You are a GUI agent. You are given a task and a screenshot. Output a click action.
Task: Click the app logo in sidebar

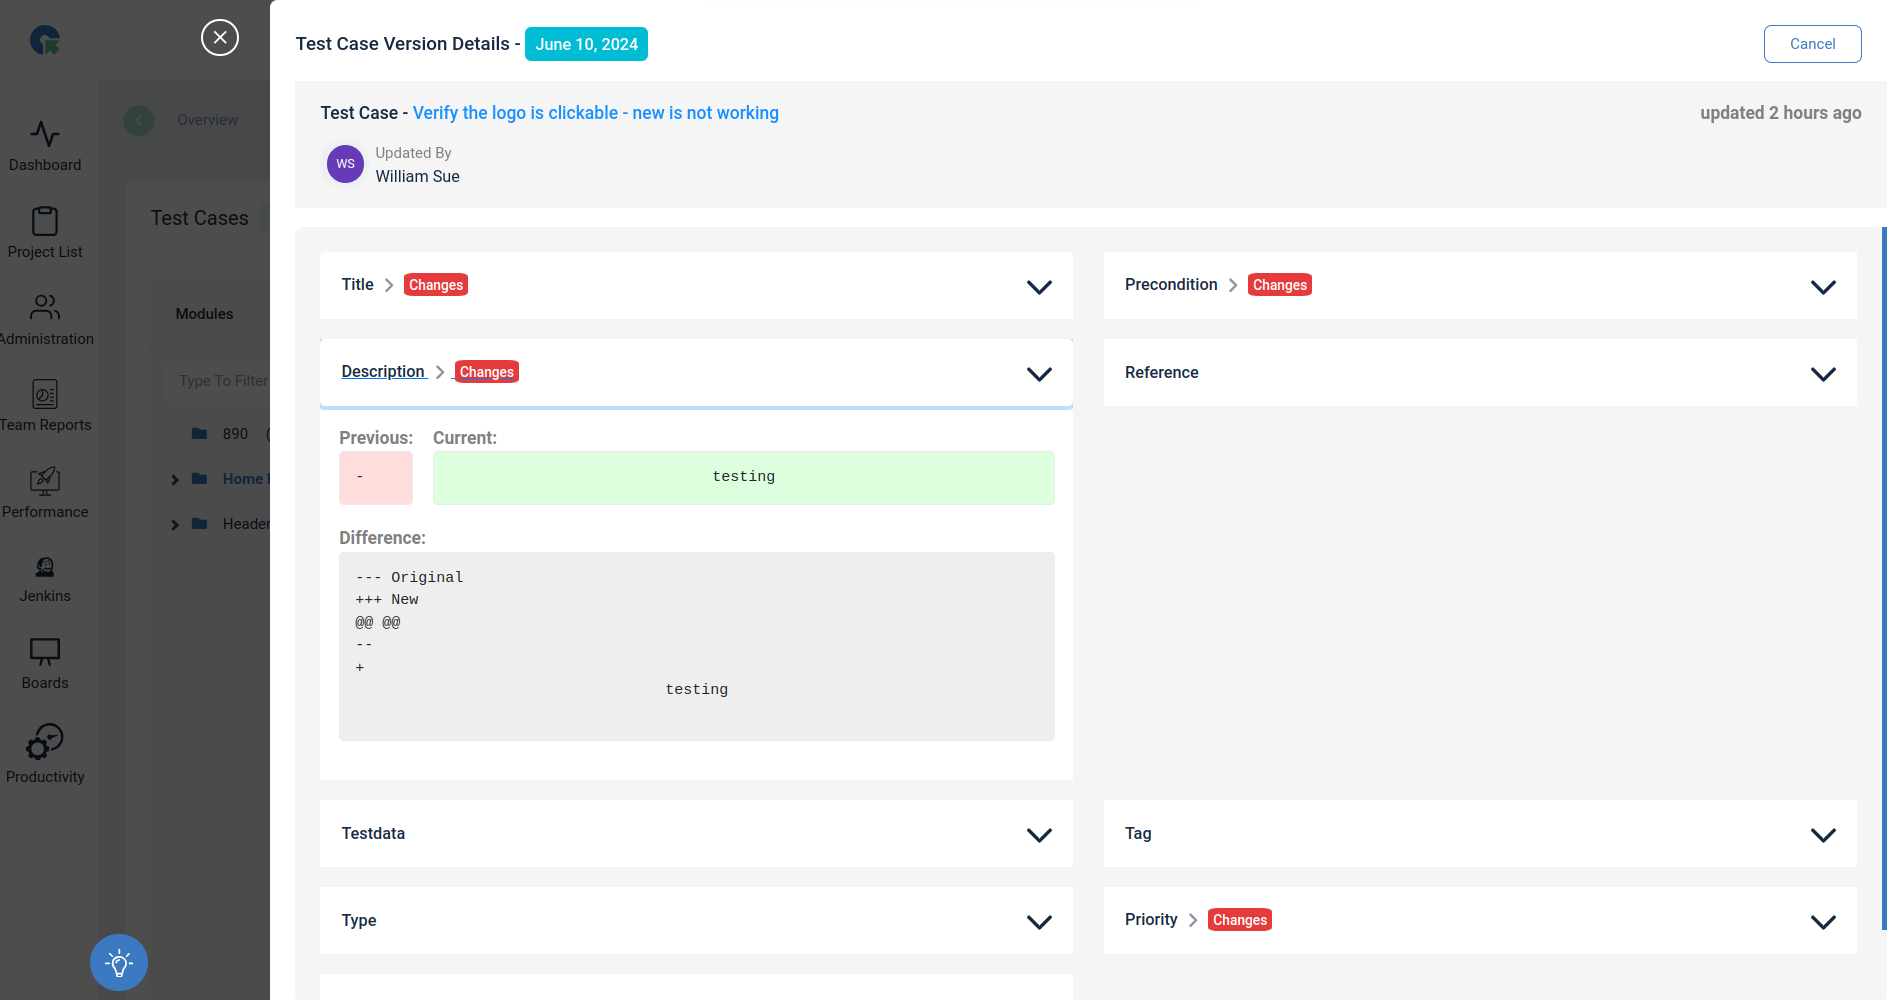[45, 40]
